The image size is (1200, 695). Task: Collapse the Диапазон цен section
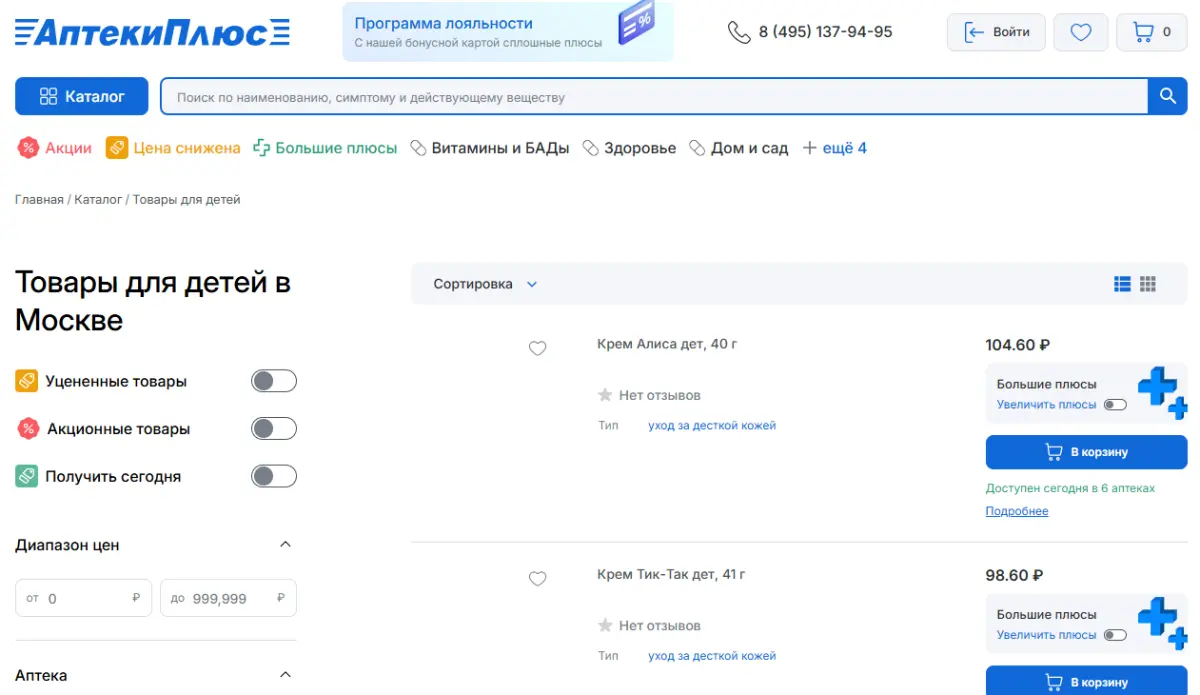tap(285, 545)
